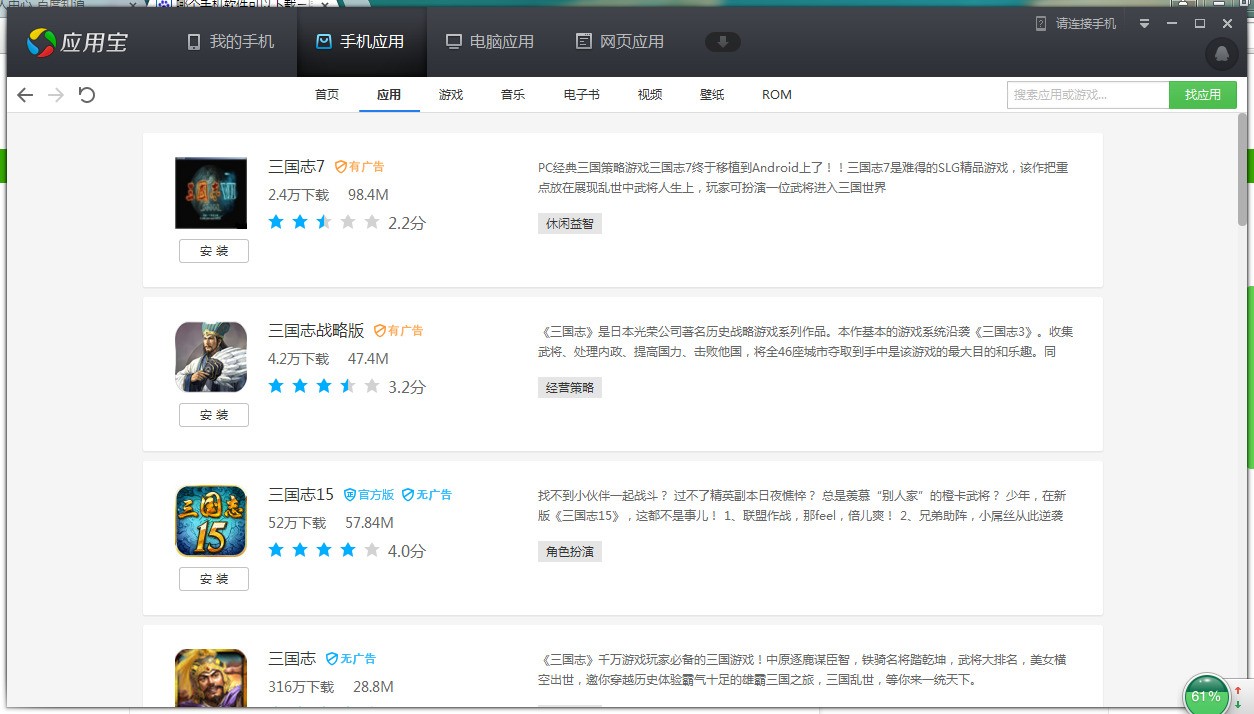Click the green 找应用 search button
Viewport: 1254px width, 714px height.
(x=1202, y=95)
